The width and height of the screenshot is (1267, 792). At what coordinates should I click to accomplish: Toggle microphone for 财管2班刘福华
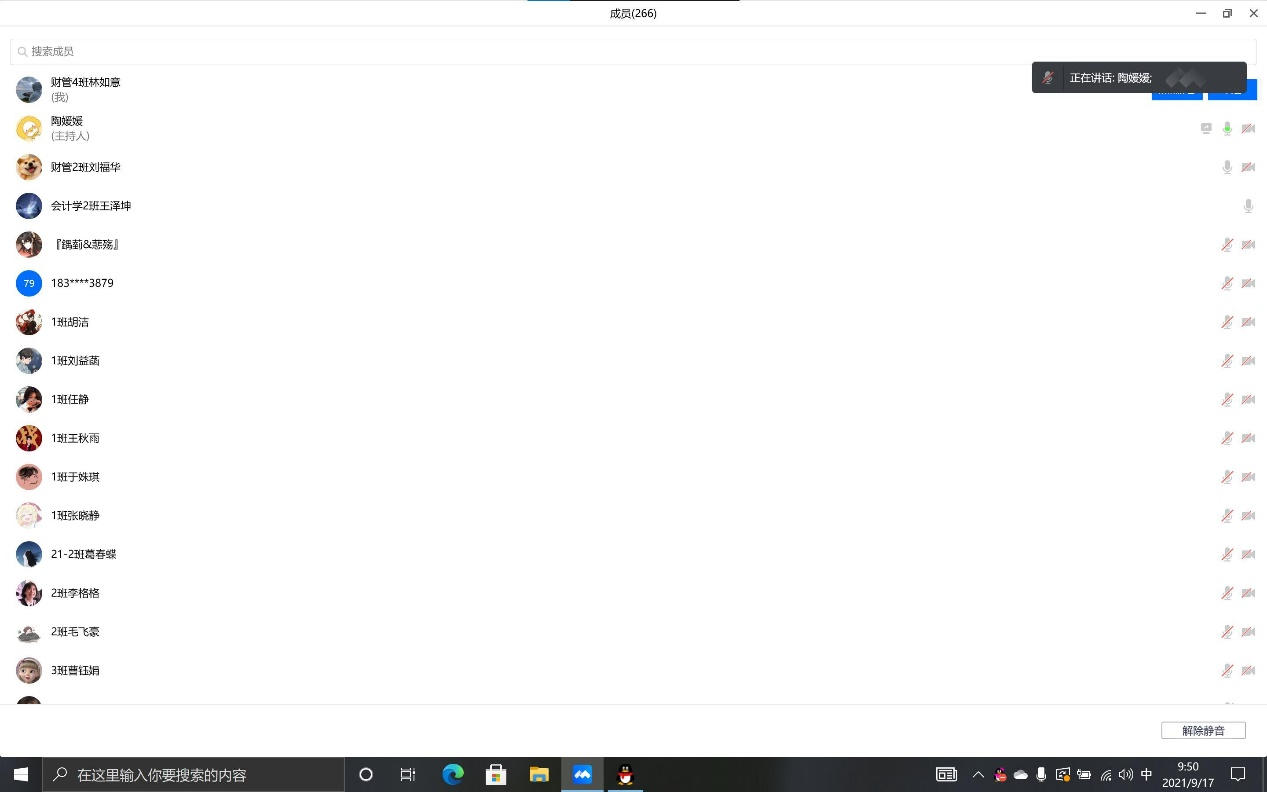(x=1227, y=167)
